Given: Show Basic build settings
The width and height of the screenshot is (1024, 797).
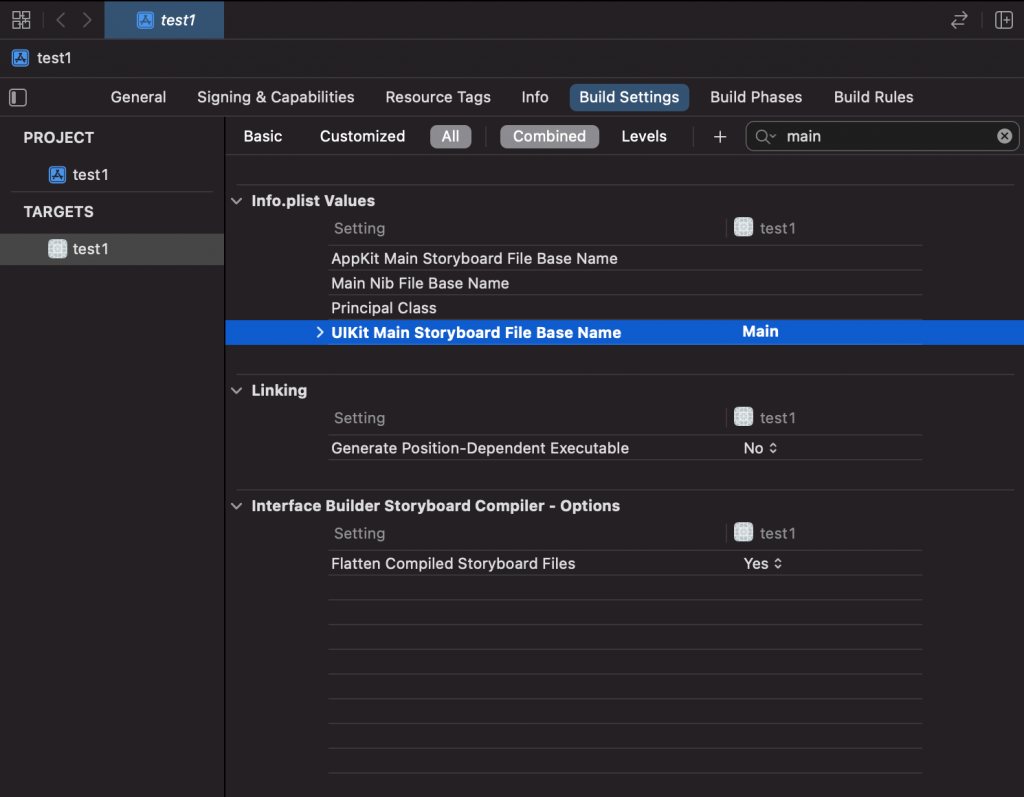Looking at the screenshot, I should (x=263, y=137).
